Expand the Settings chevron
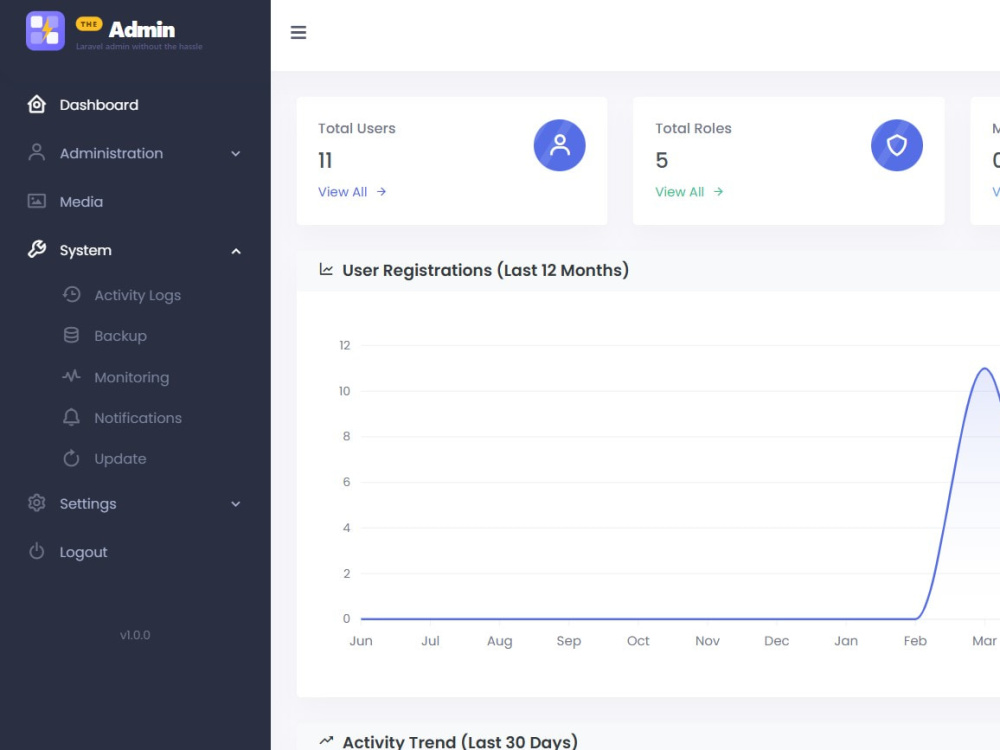The height and width of the screenshot is (750, 1000). 236,504
